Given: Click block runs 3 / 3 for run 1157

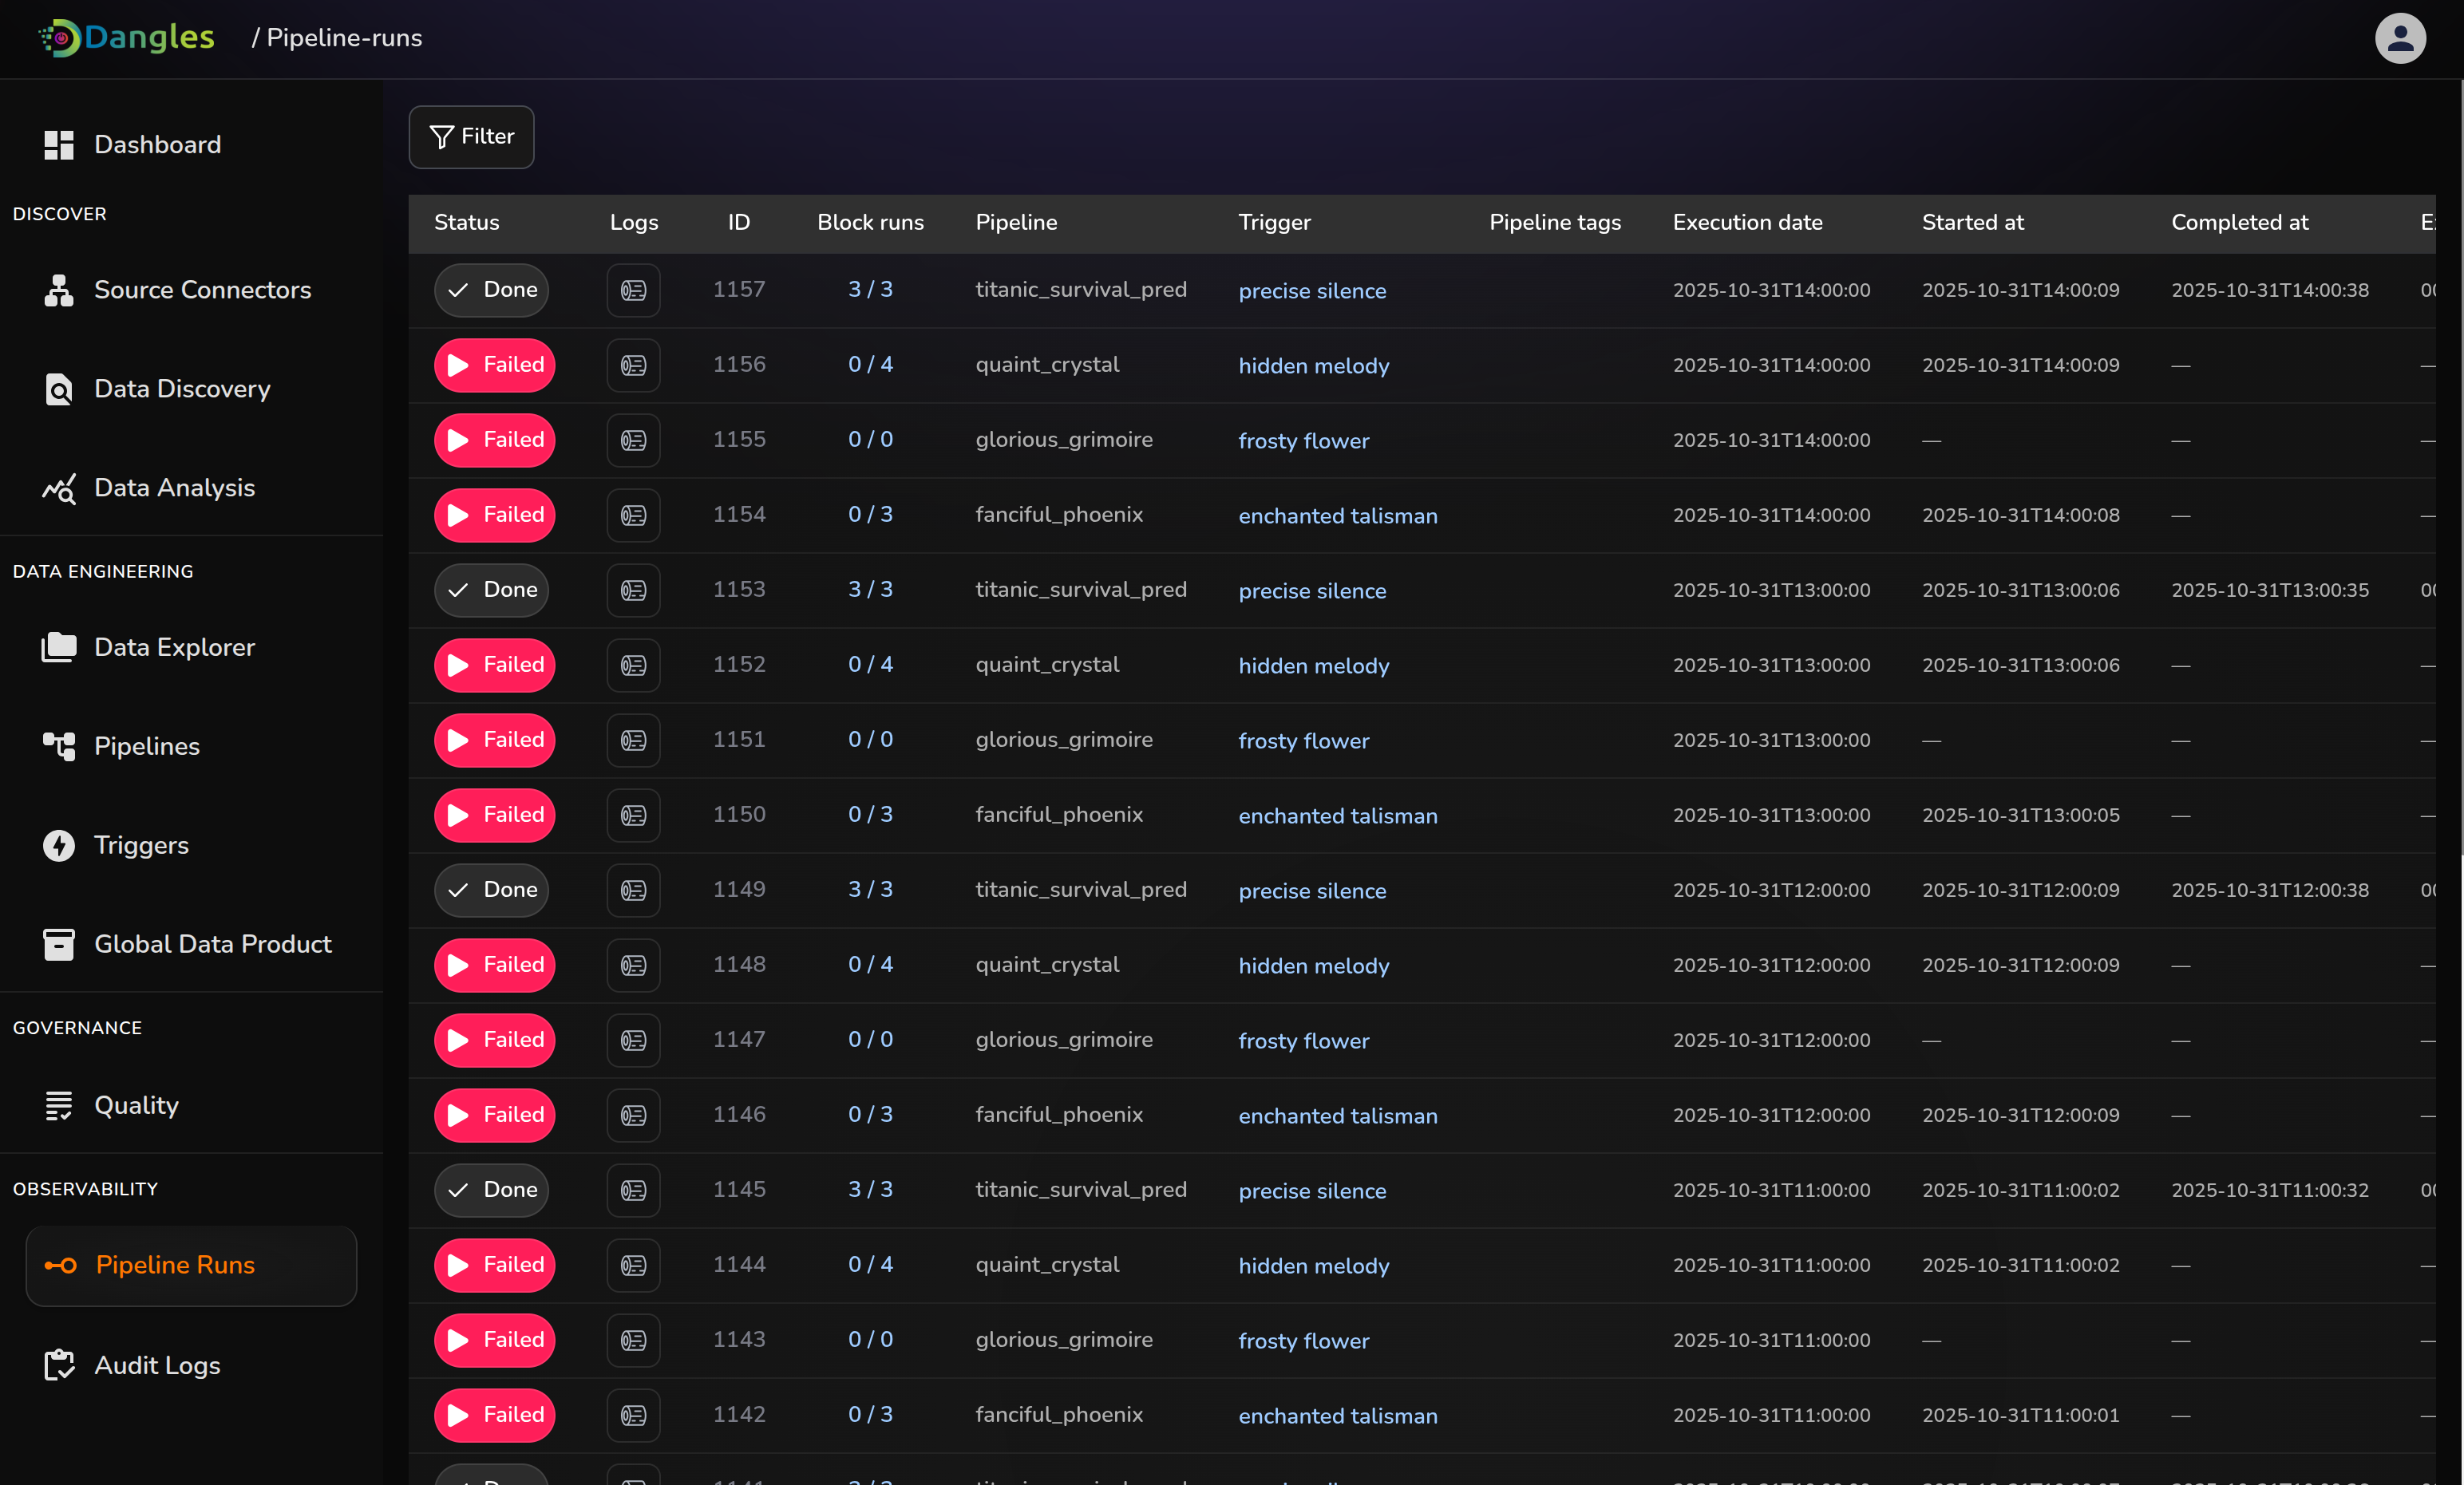Looking at the screenshot, I should (x=870, y=290).
